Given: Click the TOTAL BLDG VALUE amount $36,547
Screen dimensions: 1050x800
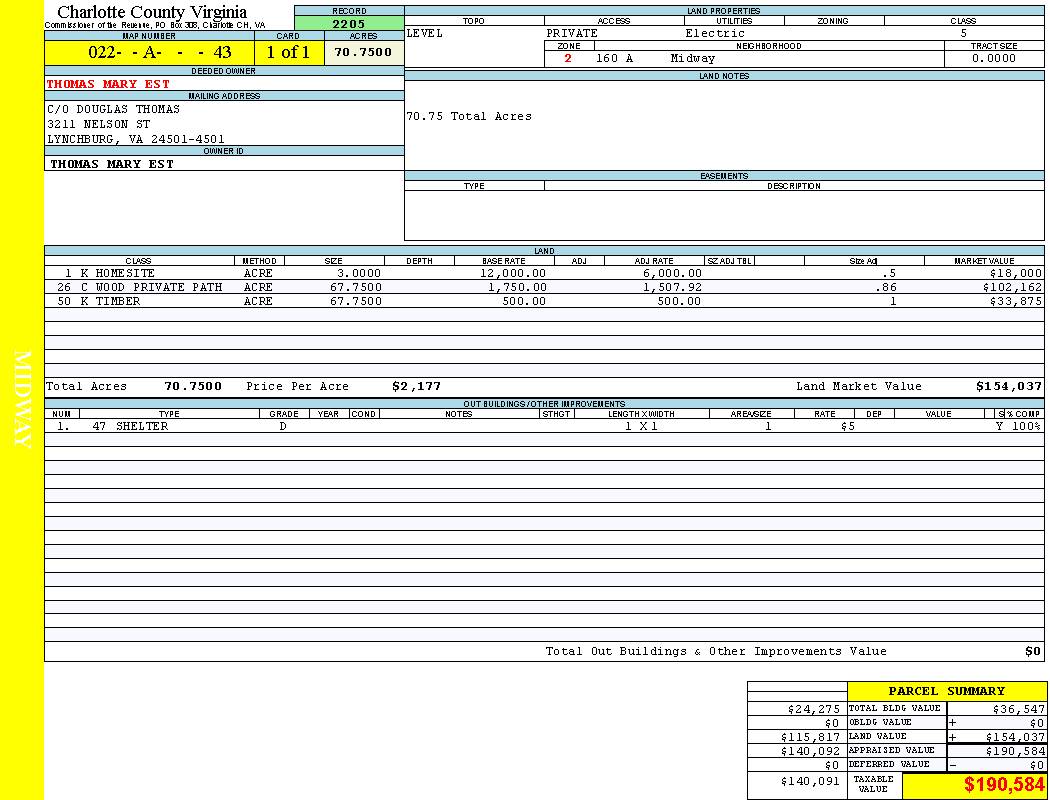Looking at the screenshot, I should tap(1018, 708).
